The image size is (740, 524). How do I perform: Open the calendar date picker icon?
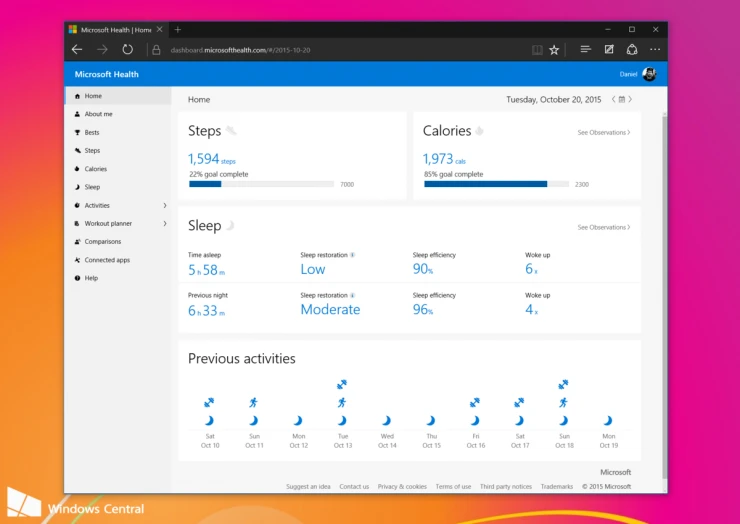pos(621,100)
